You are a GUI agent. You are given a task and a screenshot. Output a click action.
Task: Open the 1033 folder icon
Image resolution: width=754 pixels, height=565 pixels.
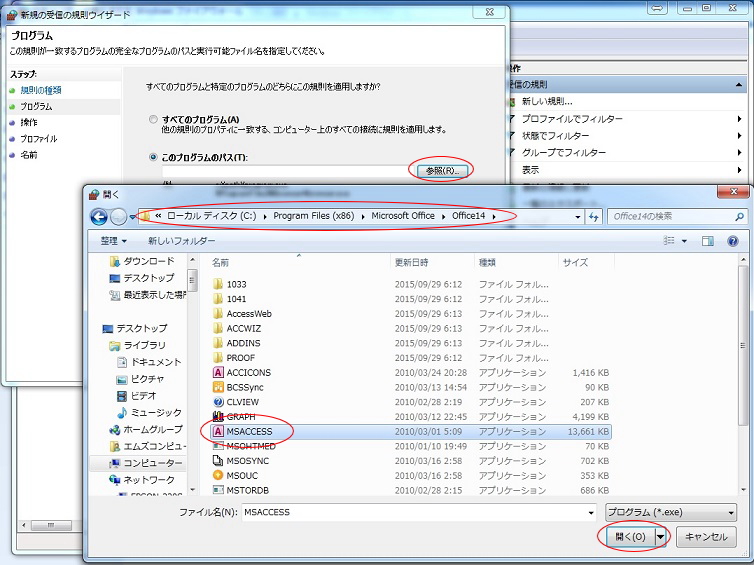[x=218, y=284]
